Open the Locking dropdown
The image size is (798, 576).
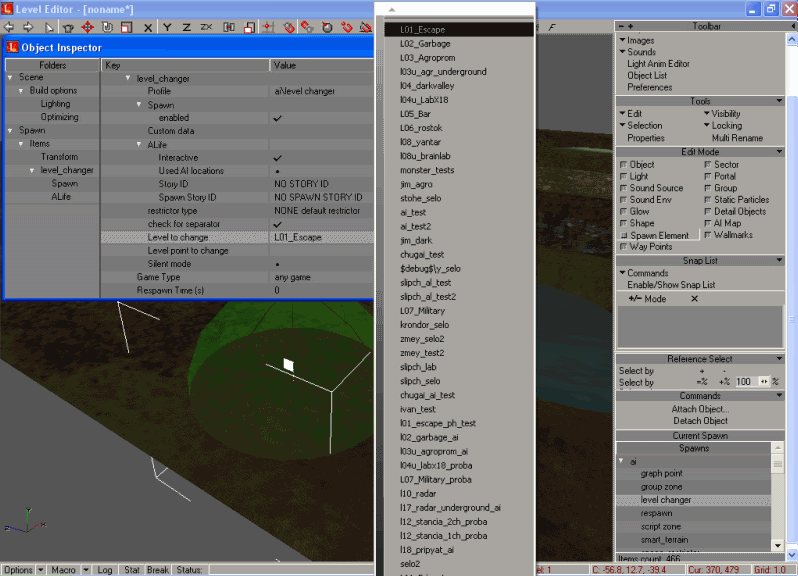point(723,125)
